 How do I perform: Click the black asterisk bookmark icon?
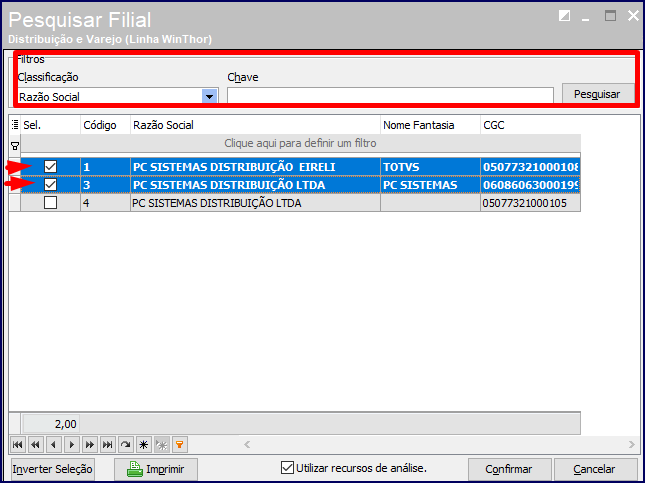[144, 444]
